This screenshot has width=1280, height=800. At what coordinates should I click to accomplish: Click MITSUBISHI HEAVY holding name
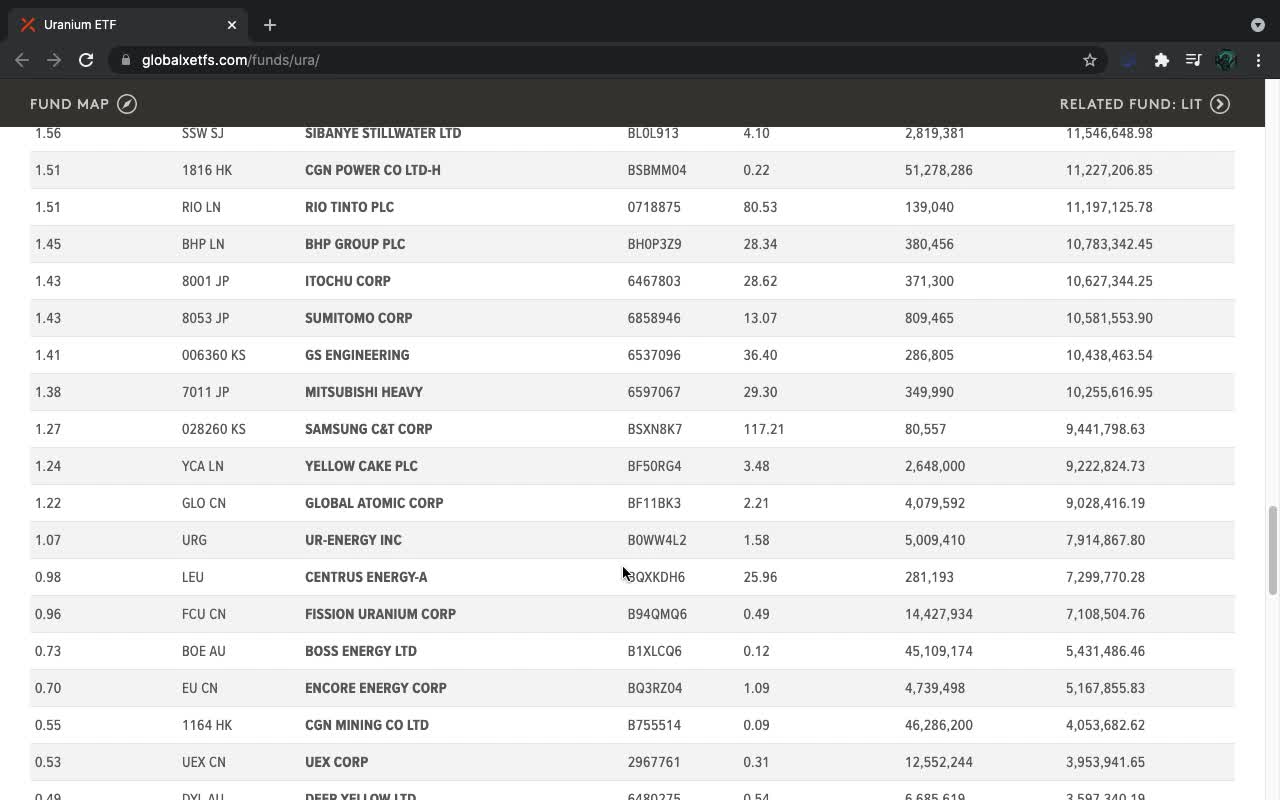point(364,392)
